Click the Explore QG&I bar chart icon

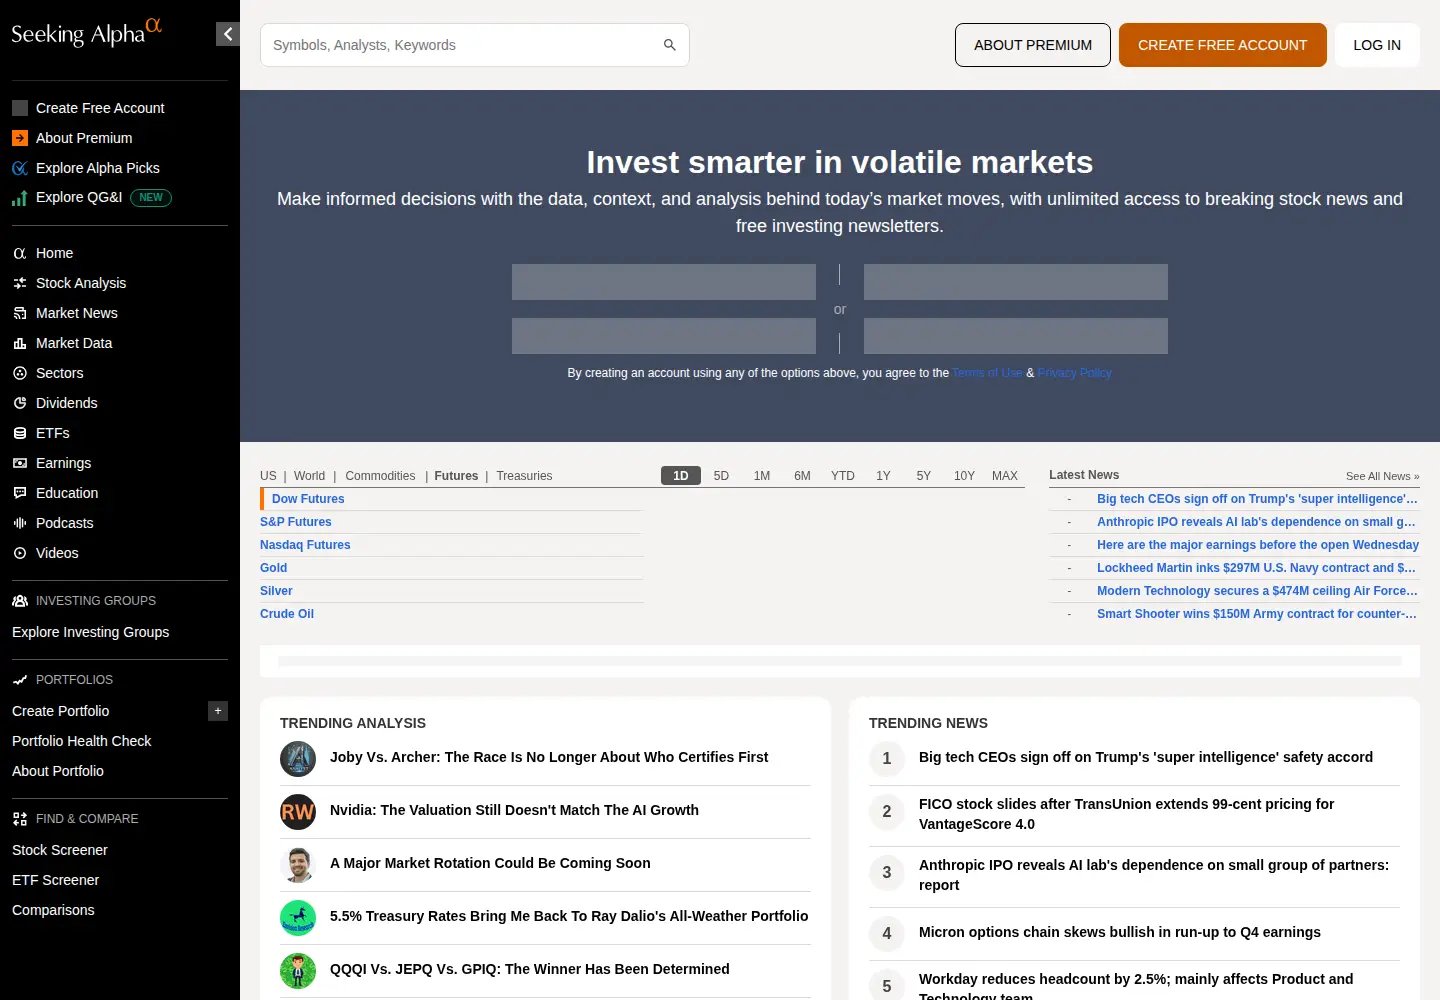pos(20,198)
